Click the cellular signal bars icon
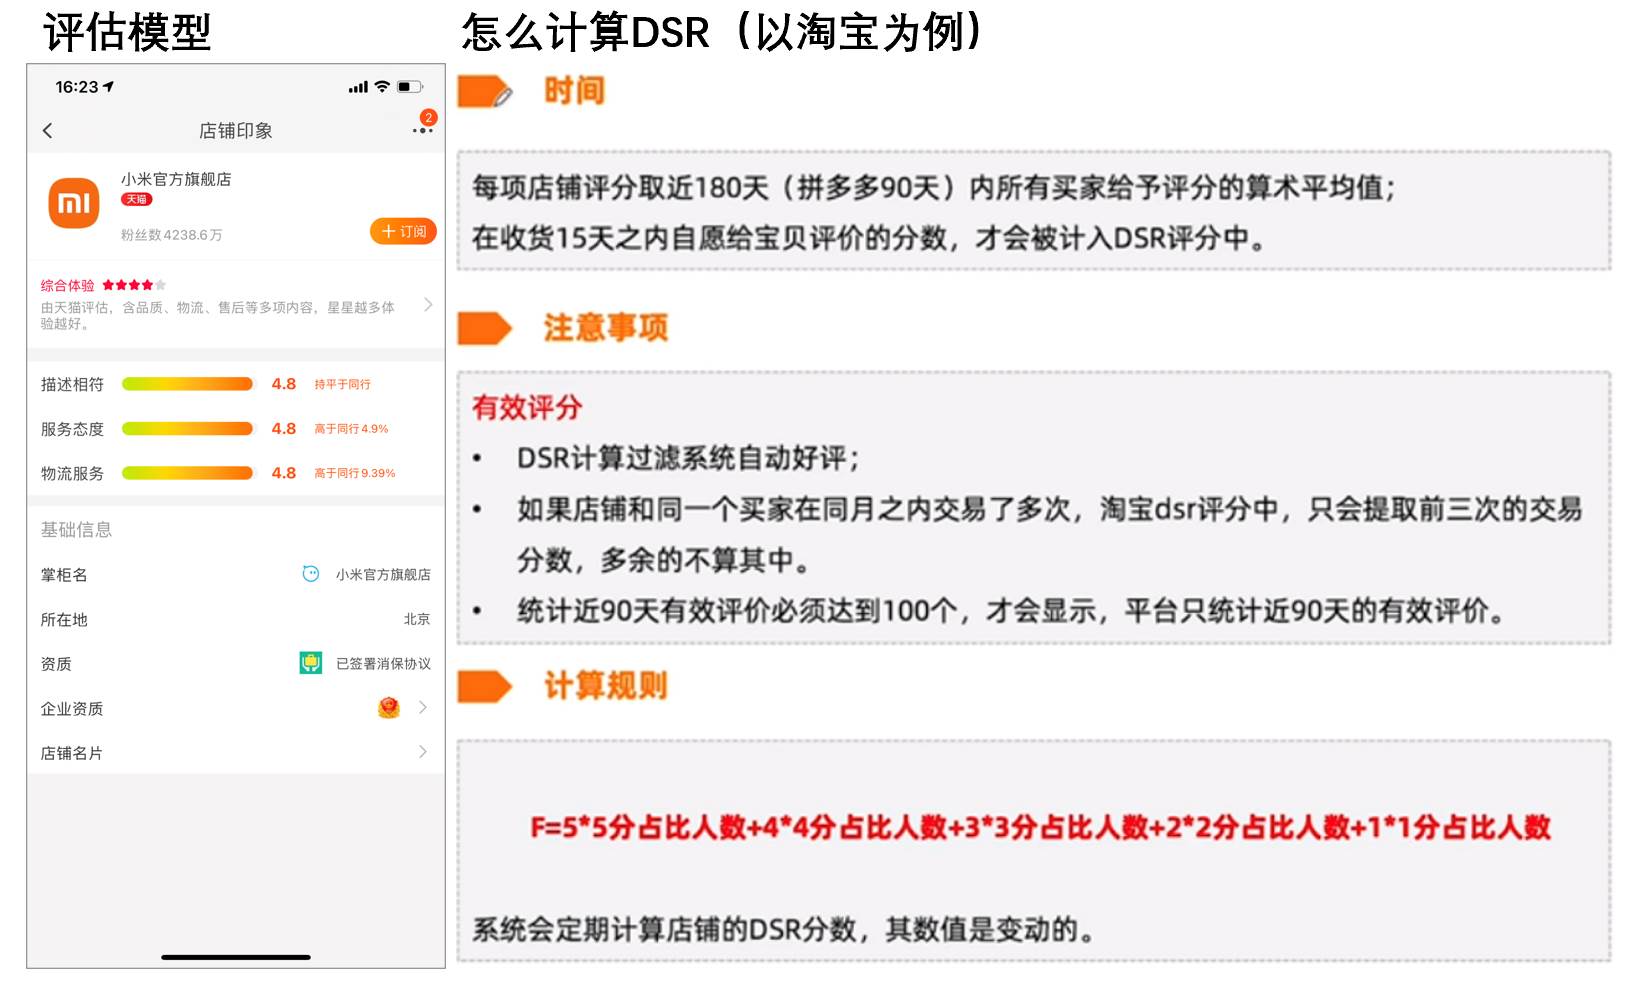 pos(358,88)
